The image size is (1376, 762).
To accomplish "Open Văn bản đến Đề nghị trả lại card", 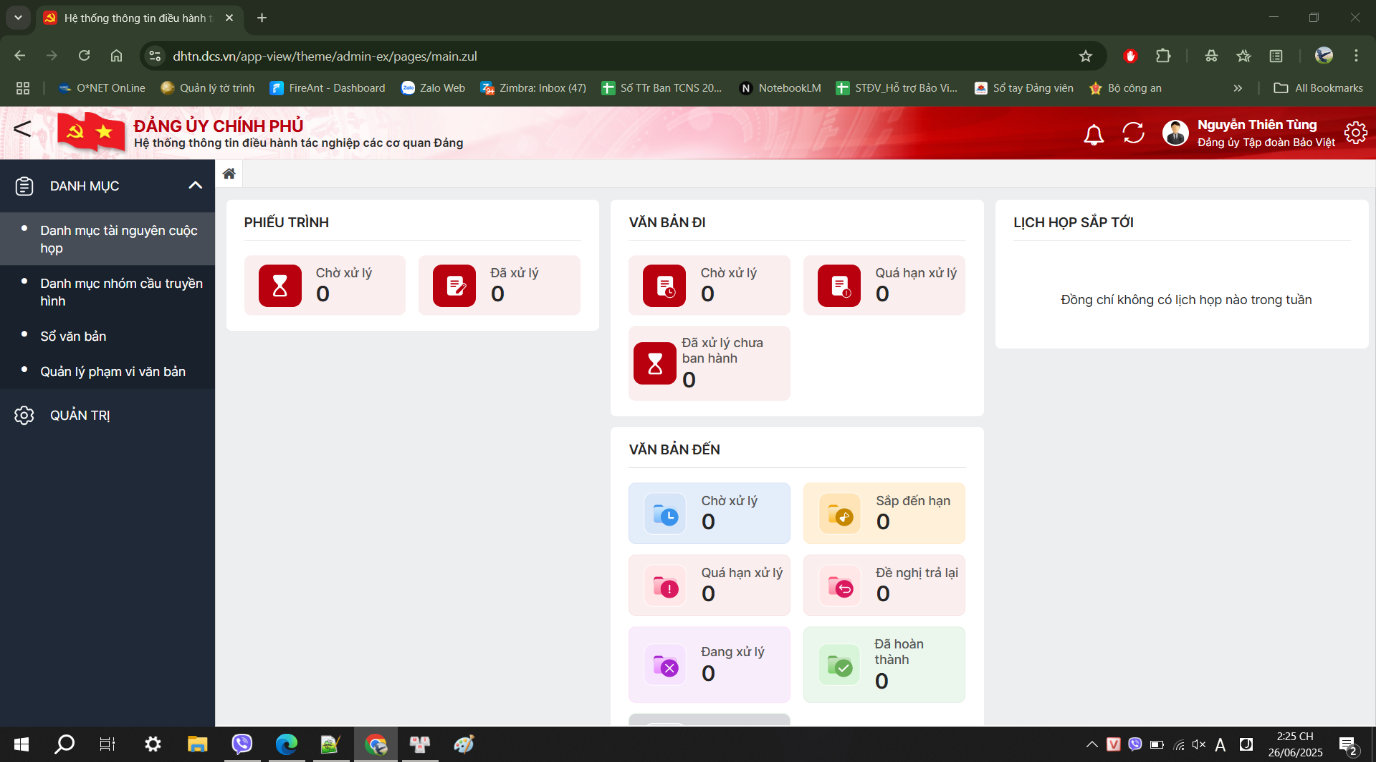I will (884, 585).
